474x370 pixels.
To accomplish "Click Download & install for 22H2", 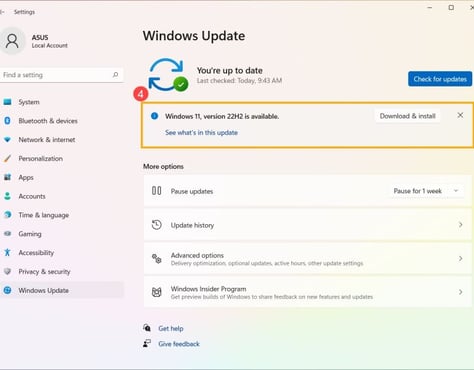I will (407, 116).
